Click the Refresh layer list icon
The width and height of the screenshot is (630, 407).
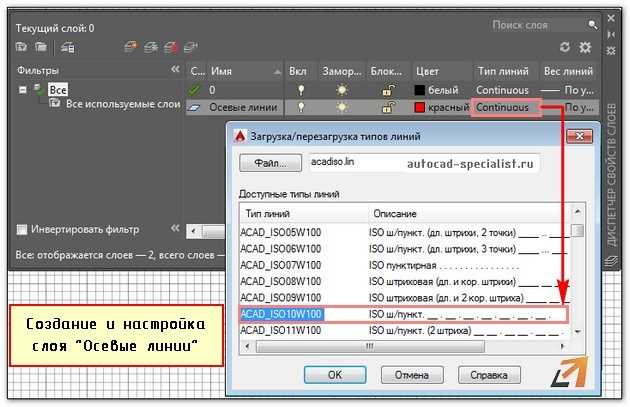point(565,47)
